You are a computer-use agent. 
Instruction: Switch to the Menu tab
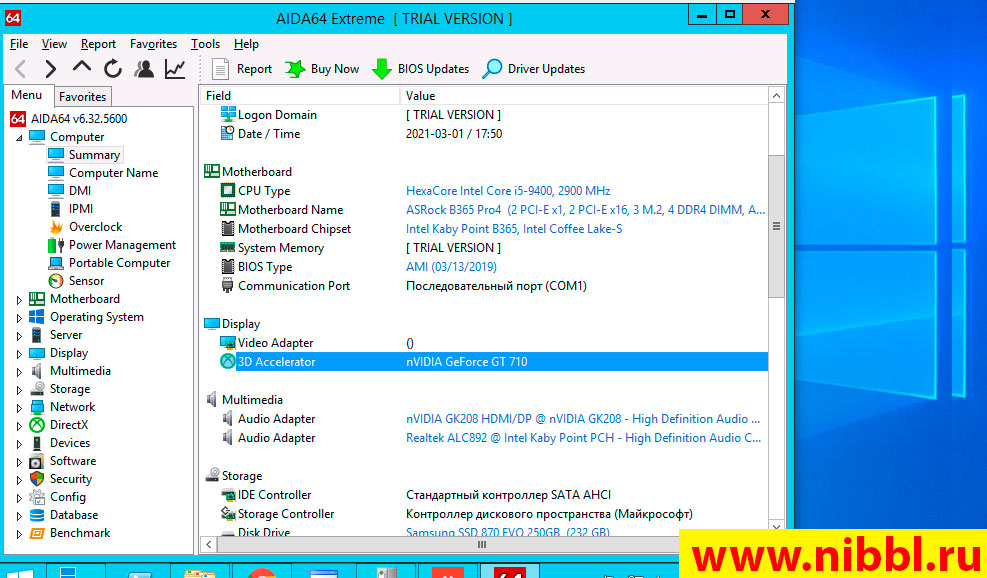(x=26, y=95)
